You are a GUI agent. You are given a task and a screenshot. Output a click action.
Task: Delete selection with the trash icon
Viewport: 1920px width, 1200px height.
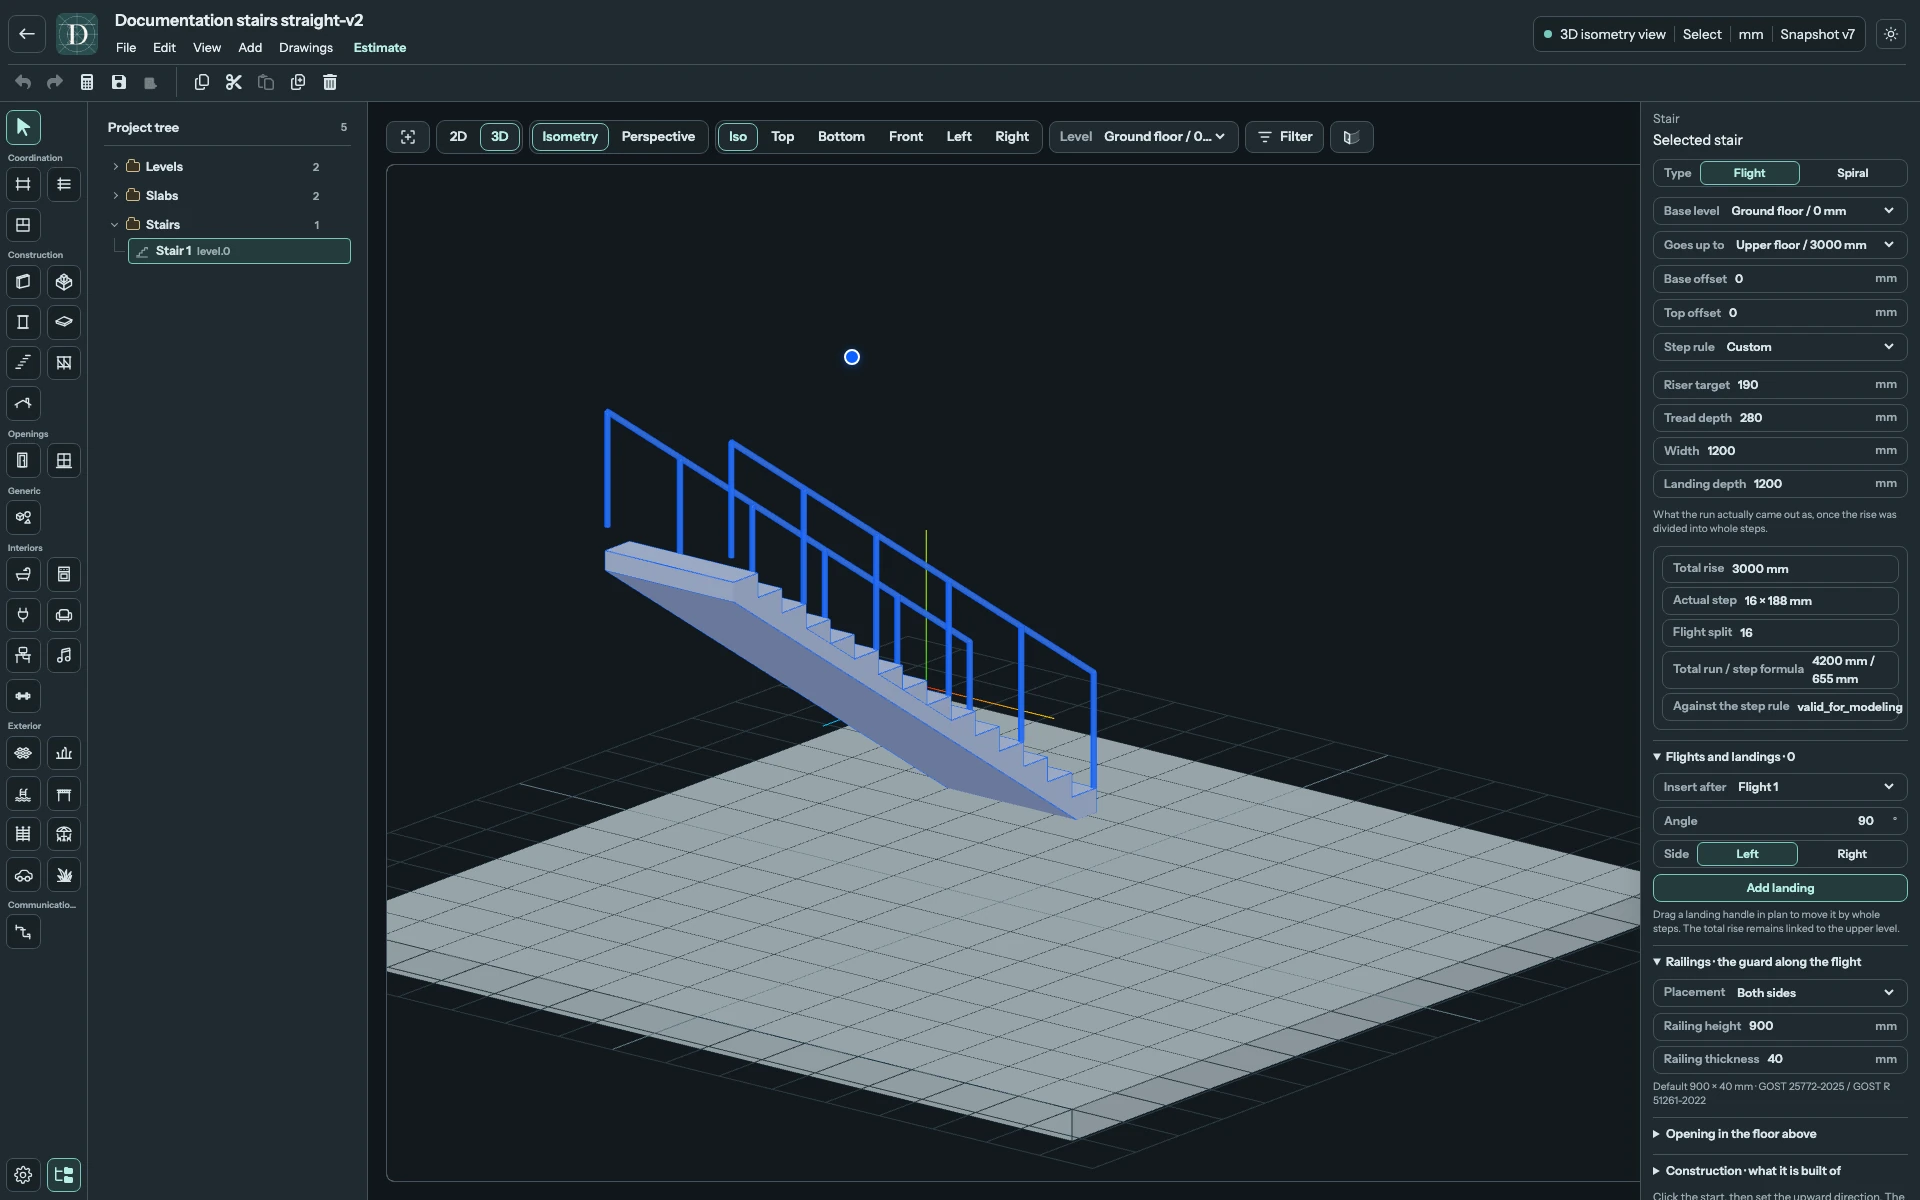click(330, 82)
